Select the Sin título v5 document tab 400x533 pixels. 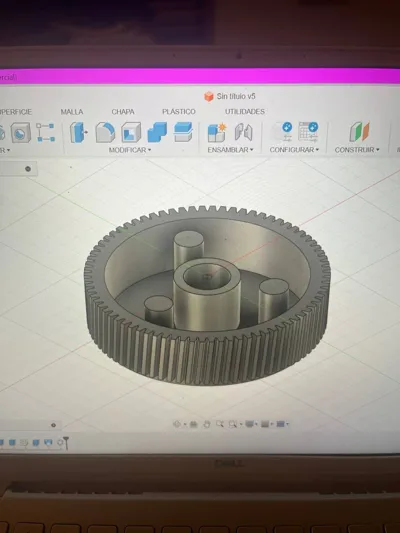(x=230, y=97)
